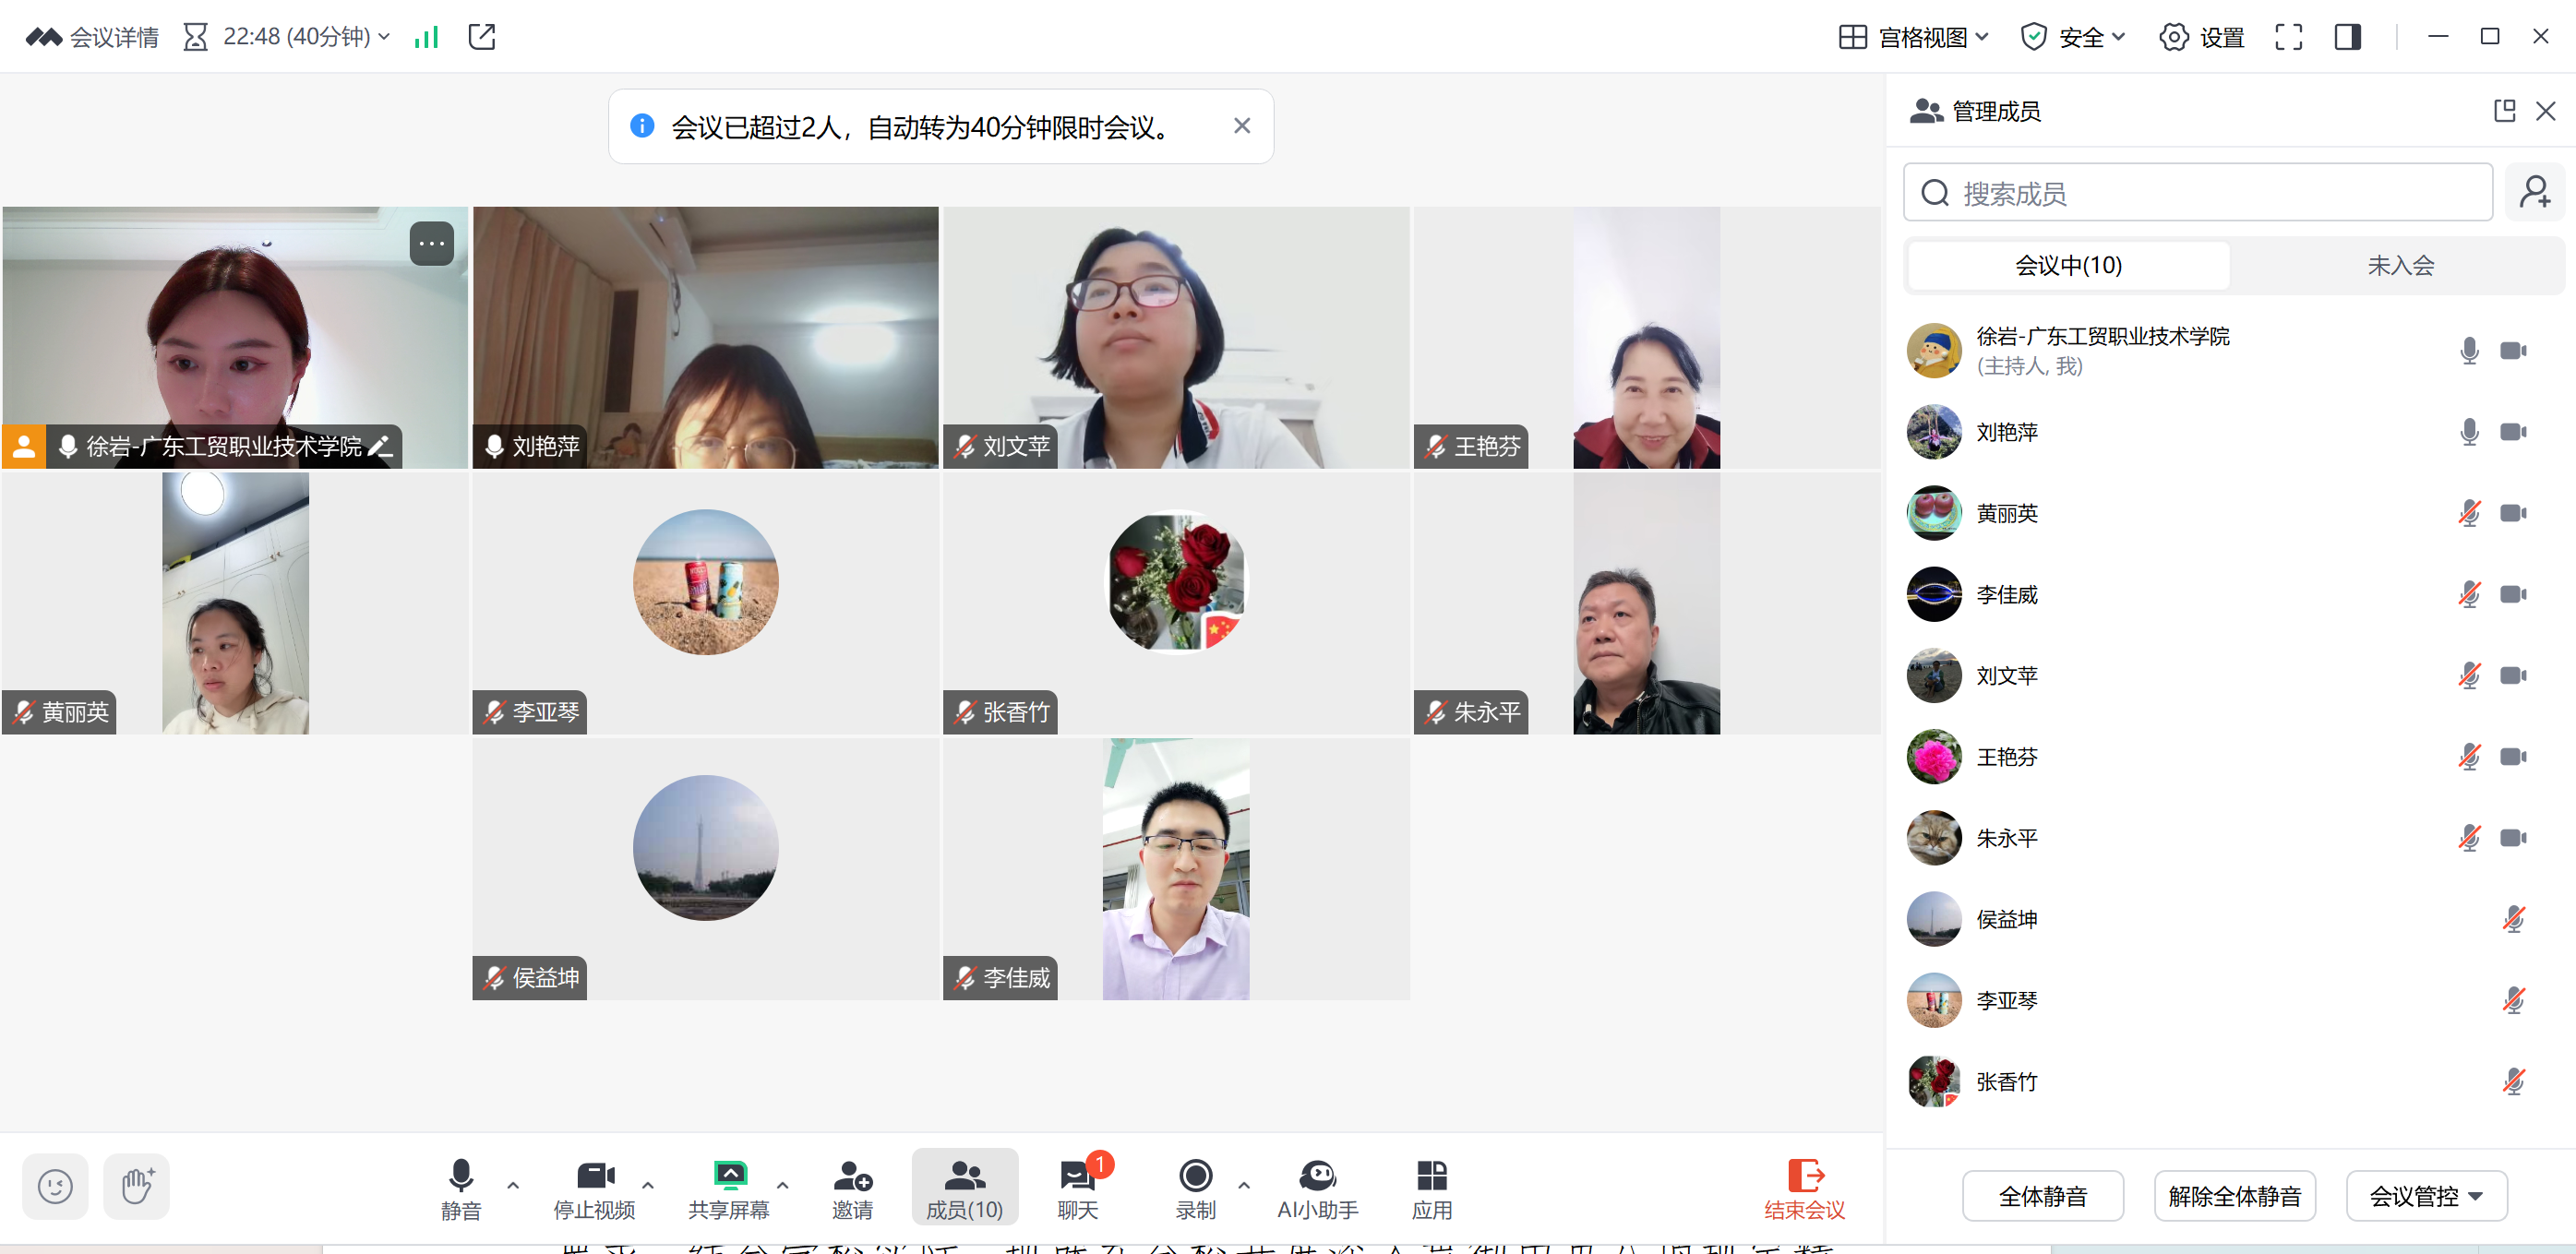Switch to the 未入会 tab
2576x1254 pixels.
coord(2399,265)
